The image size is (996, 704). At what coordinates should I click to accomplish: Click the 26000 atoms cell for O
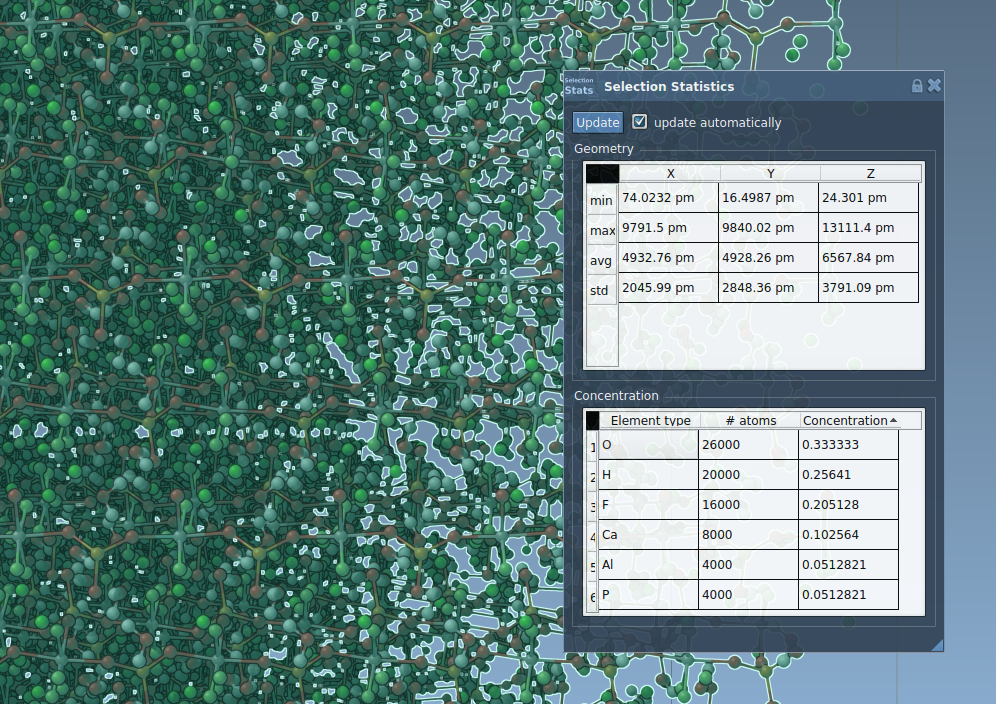coord(749,445)
